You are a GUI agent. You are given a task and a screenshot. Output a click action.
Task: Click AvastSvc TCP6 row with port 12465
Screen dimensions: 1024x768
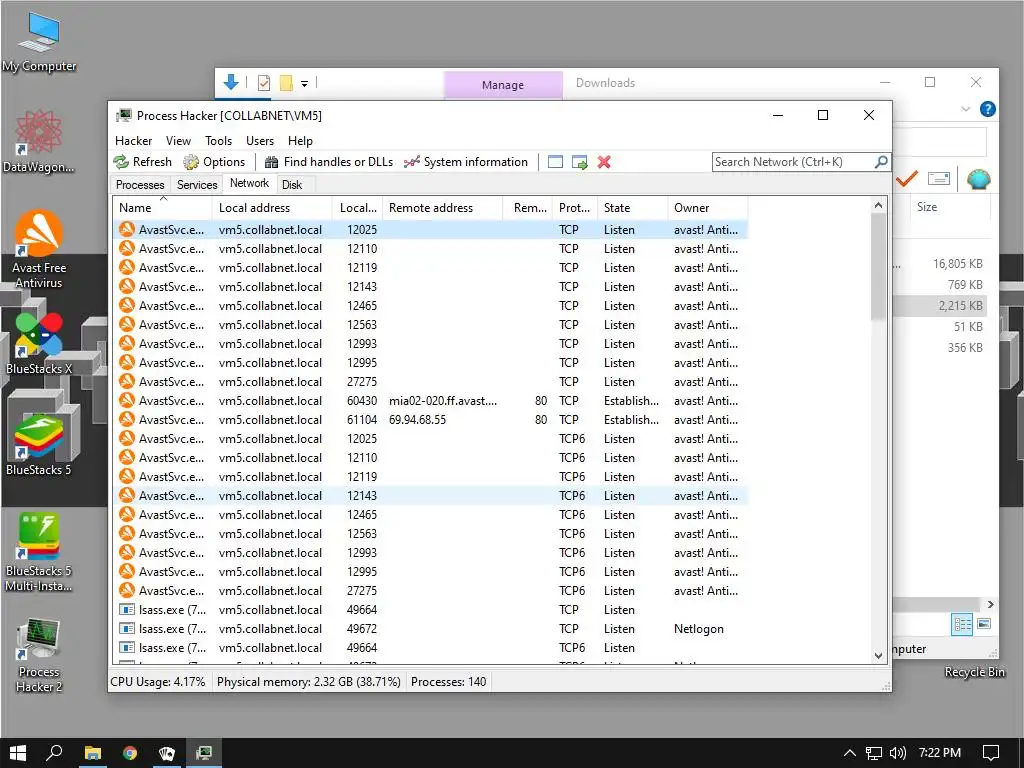(x=431, y=515)
